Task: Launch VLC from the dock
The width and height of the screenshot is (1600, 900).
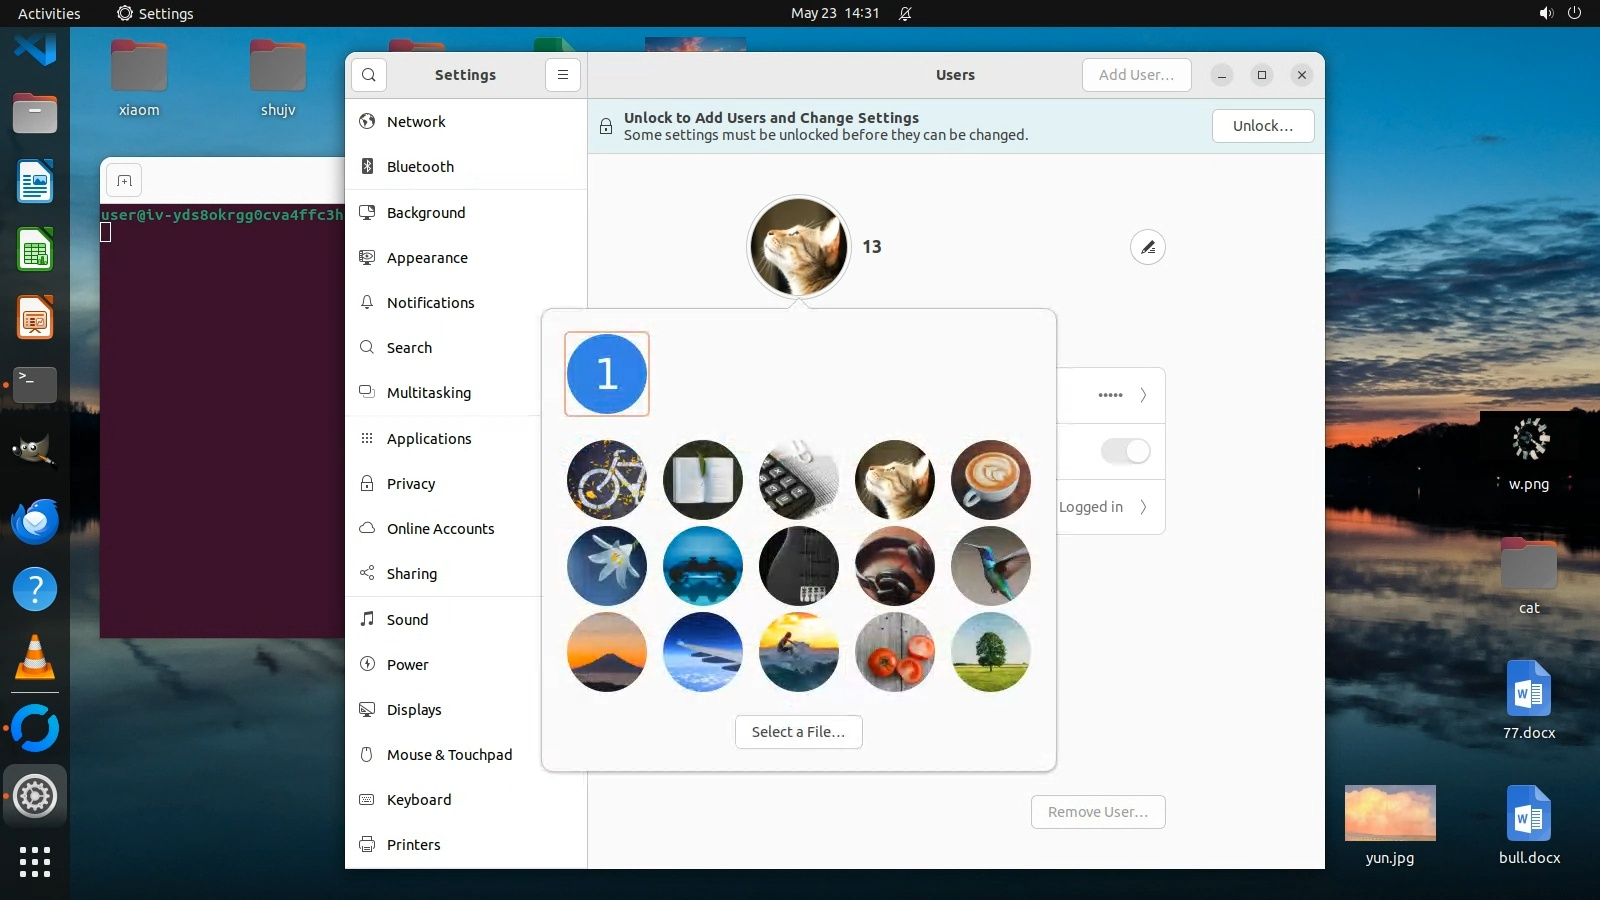Action: coord(35,658)
